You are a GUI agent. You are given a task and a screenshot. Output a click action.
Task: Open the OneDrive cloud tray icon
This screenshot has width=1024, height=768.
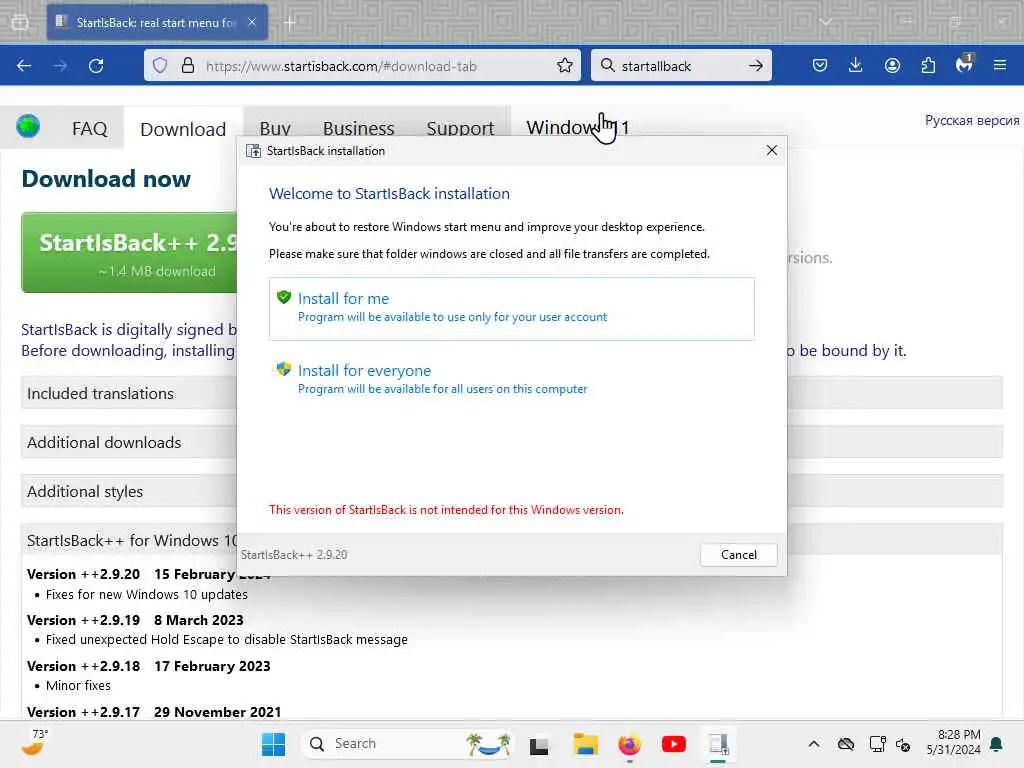(x=846, y=744)
